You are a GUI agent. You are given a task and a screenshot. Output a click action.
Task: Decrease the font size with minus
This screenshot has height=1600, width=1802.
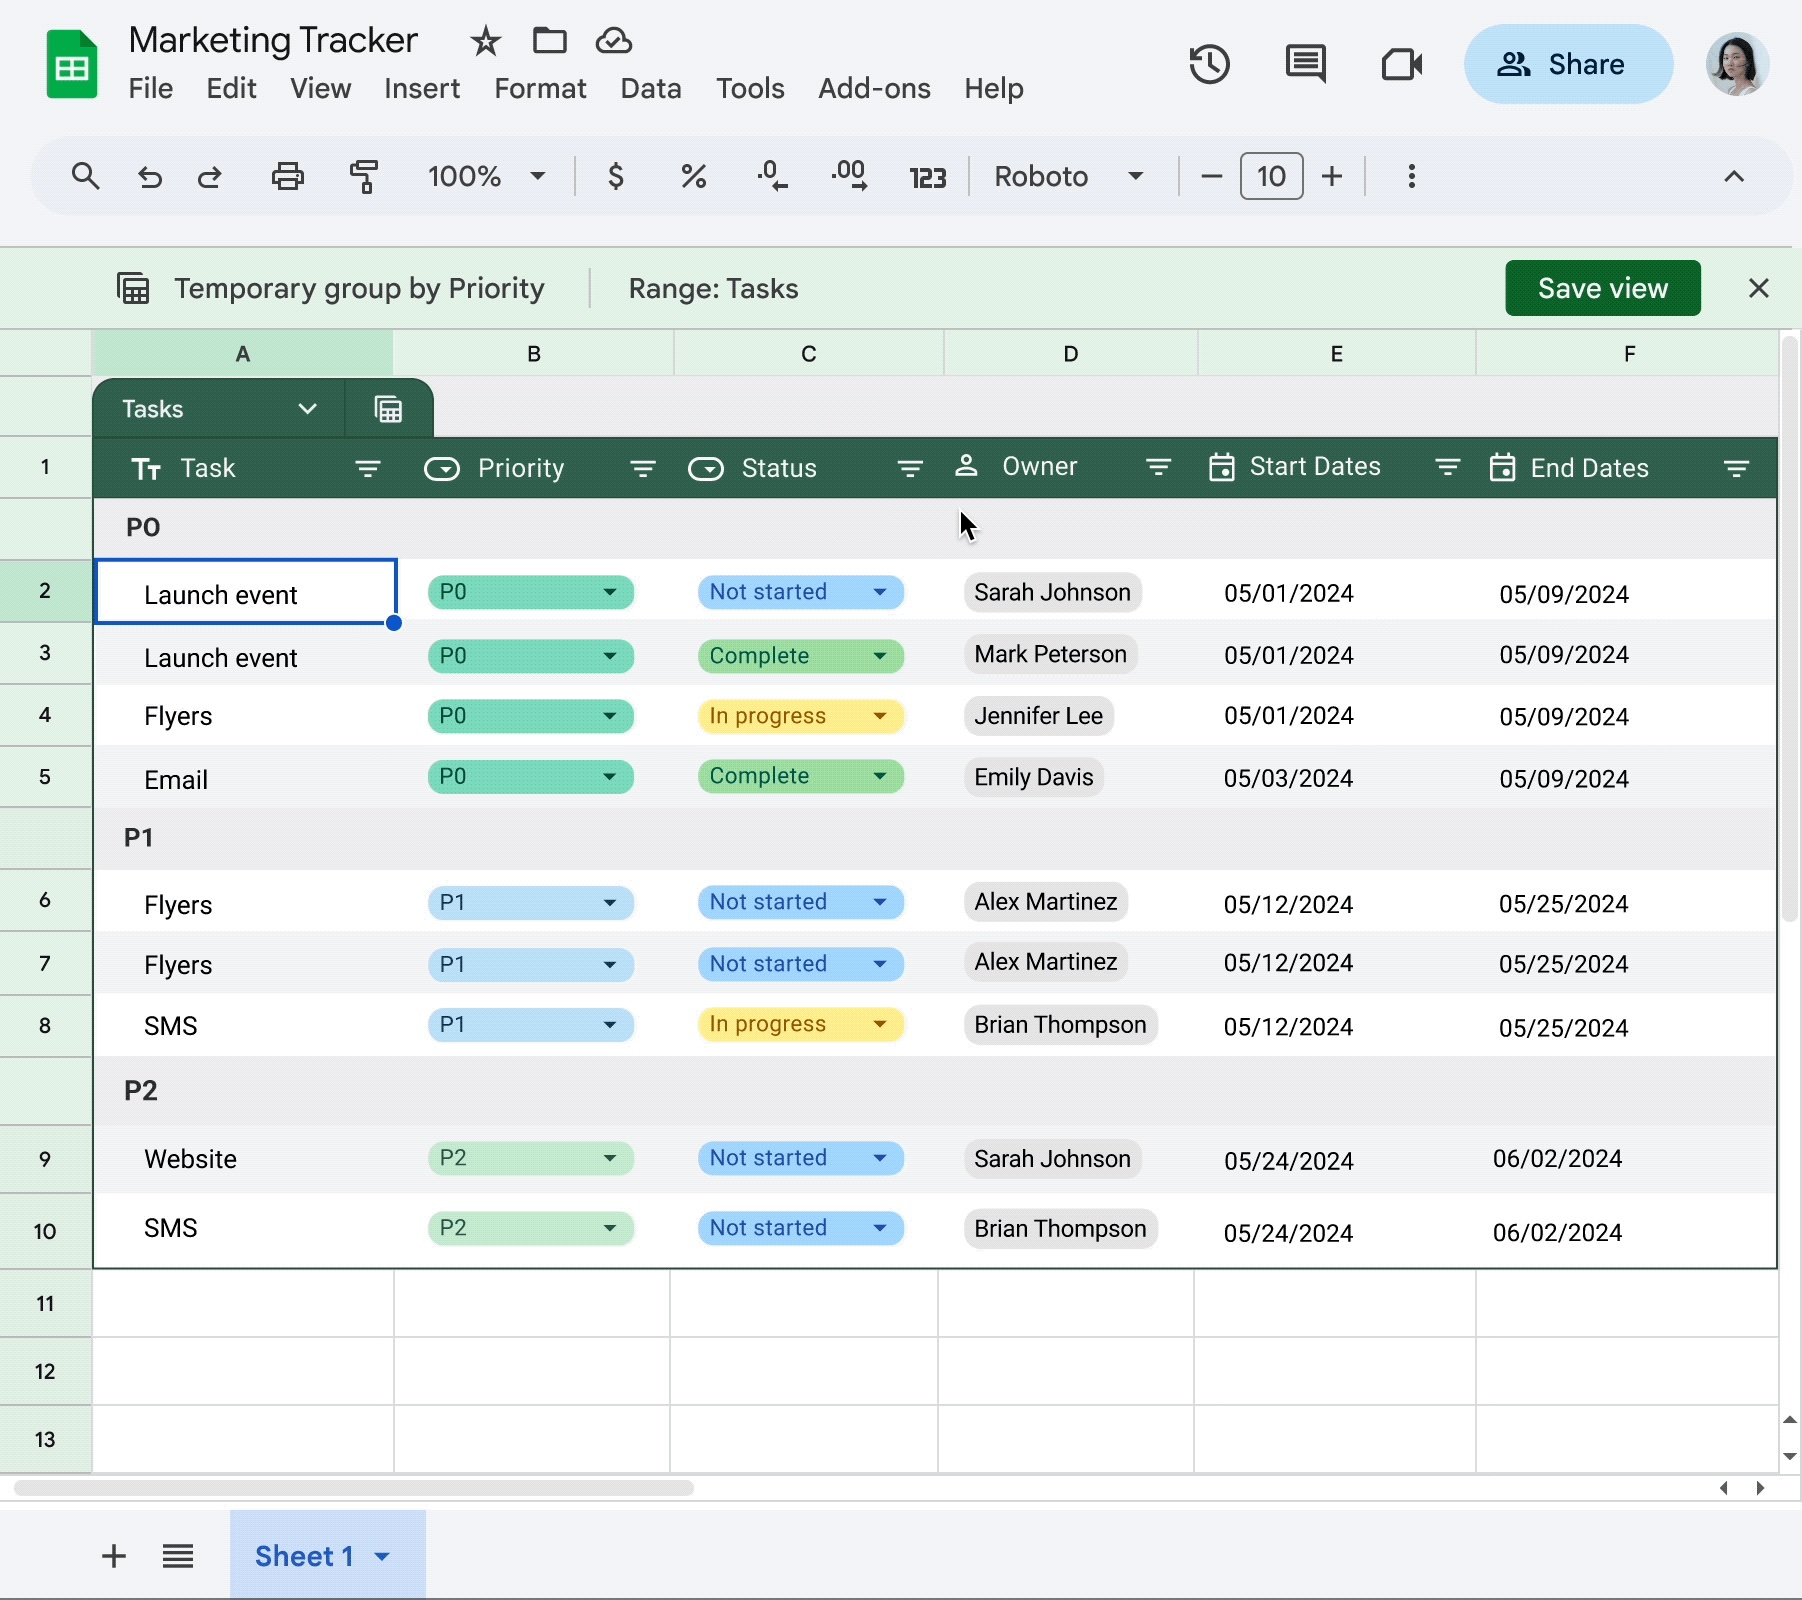(x=1211, y=176)
